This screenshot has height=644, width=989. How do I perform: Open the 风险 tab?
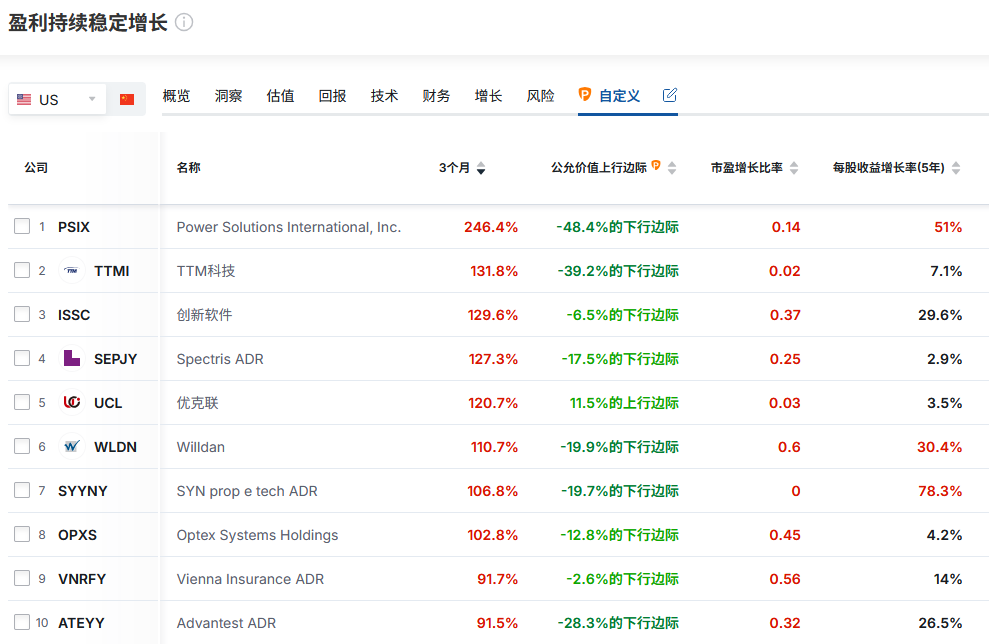[x=541, y=96]
